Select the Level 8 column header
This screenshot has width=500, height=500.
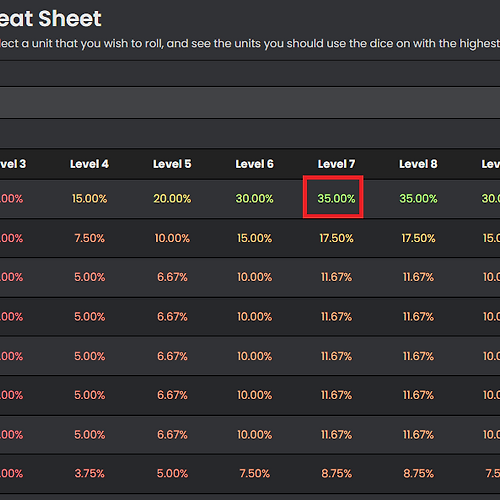pyautogui.click(x=418, y=164)
